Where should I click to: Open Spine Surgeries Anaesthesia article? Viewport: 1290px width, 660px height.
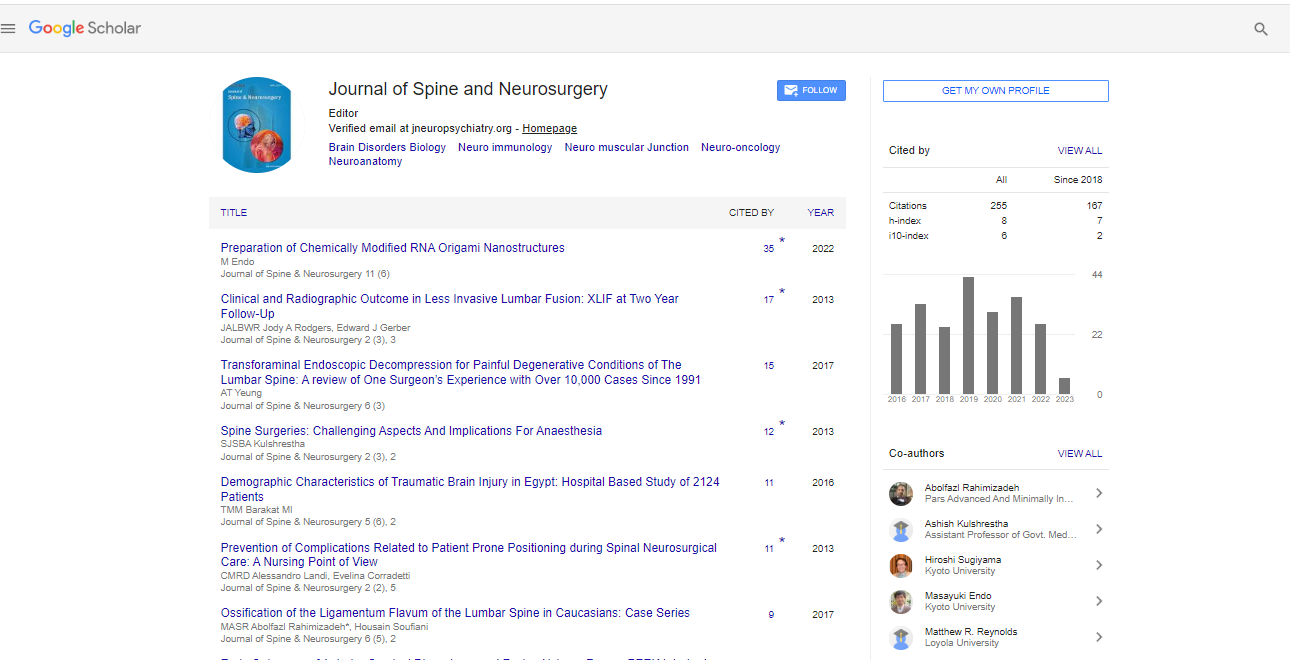411,431
